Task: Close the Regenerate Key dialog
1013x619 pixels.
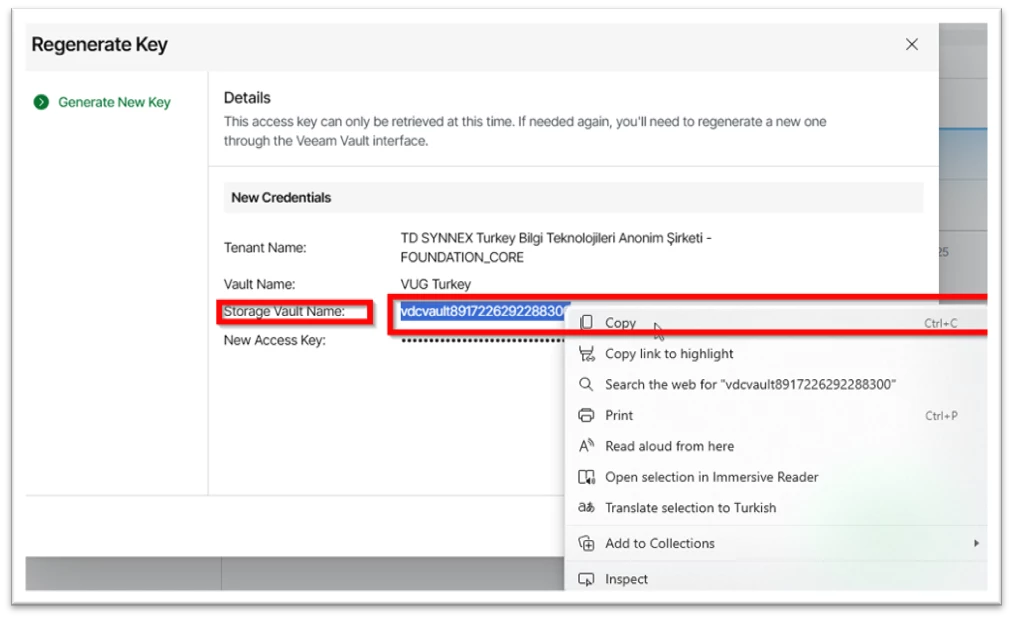Action: pyautogui.click(x=912, y=45)
